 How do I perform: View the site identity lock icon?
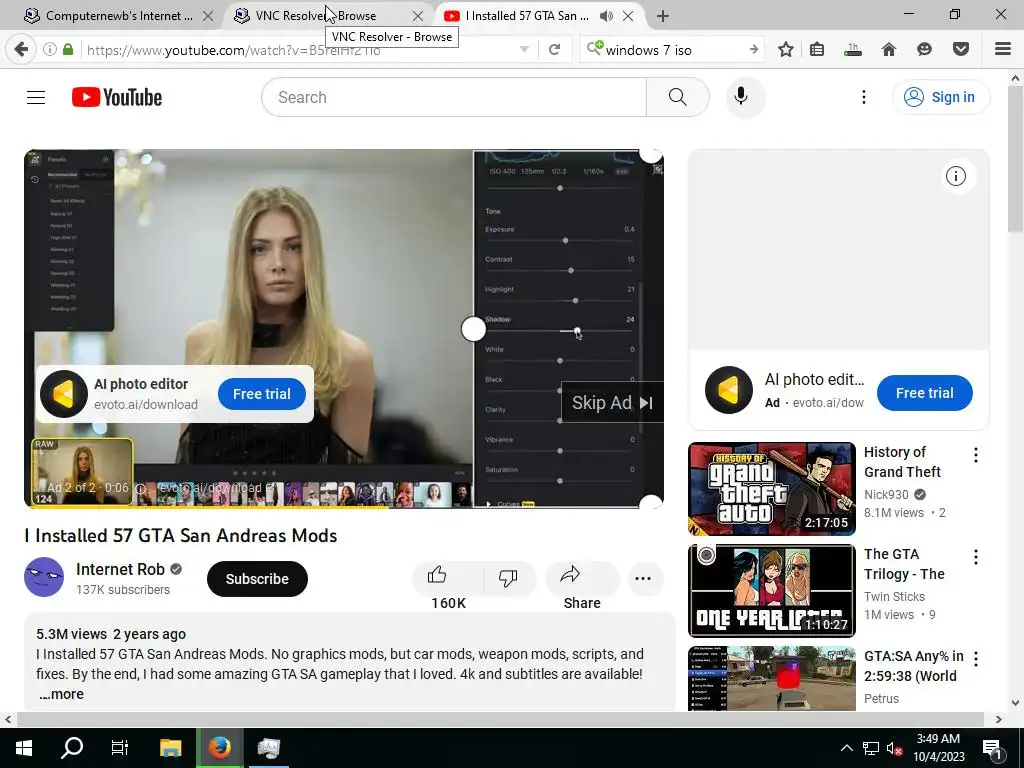click(x=68, y=49)
